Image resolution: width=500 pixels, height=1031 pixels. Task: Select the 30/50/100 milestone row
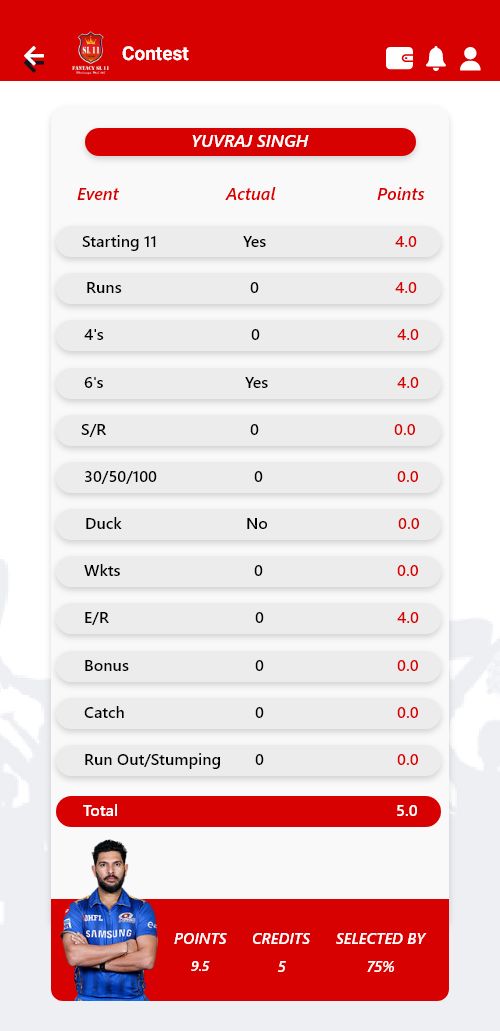tap(248, 477)
